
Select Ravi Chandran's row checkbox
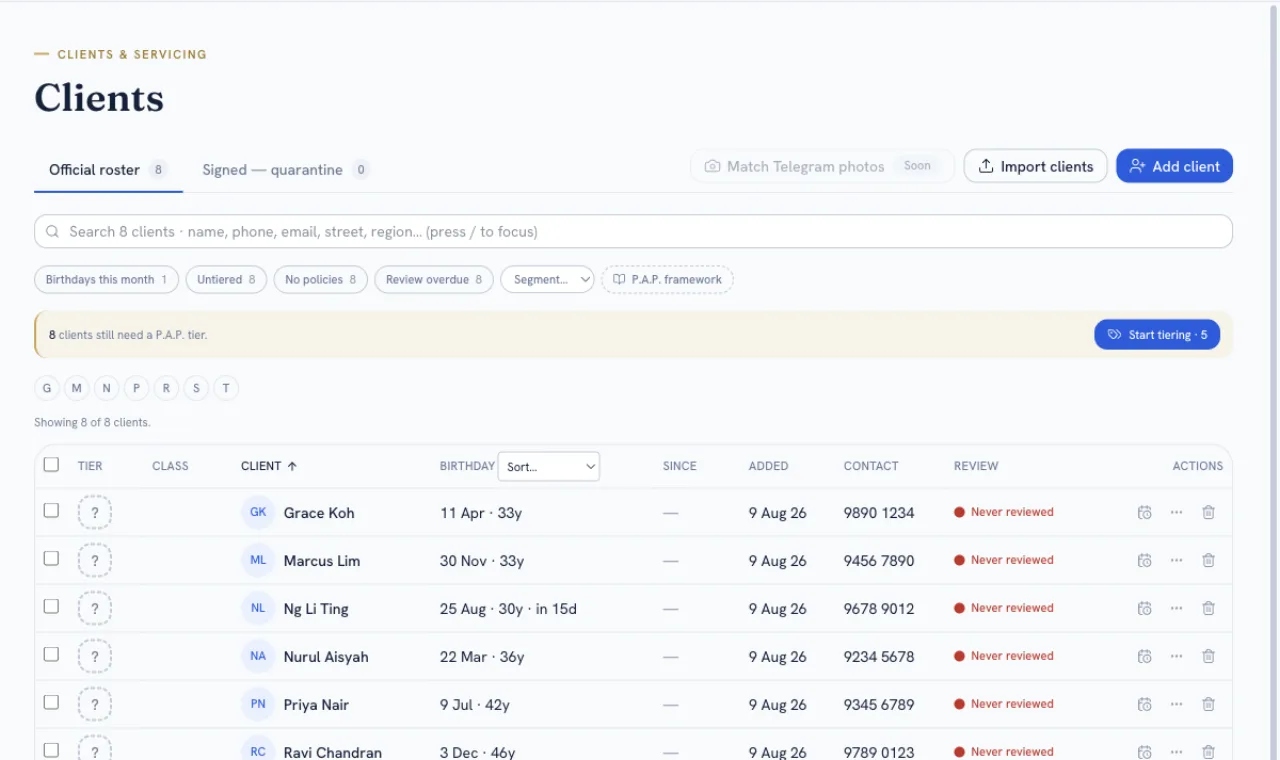51,750
